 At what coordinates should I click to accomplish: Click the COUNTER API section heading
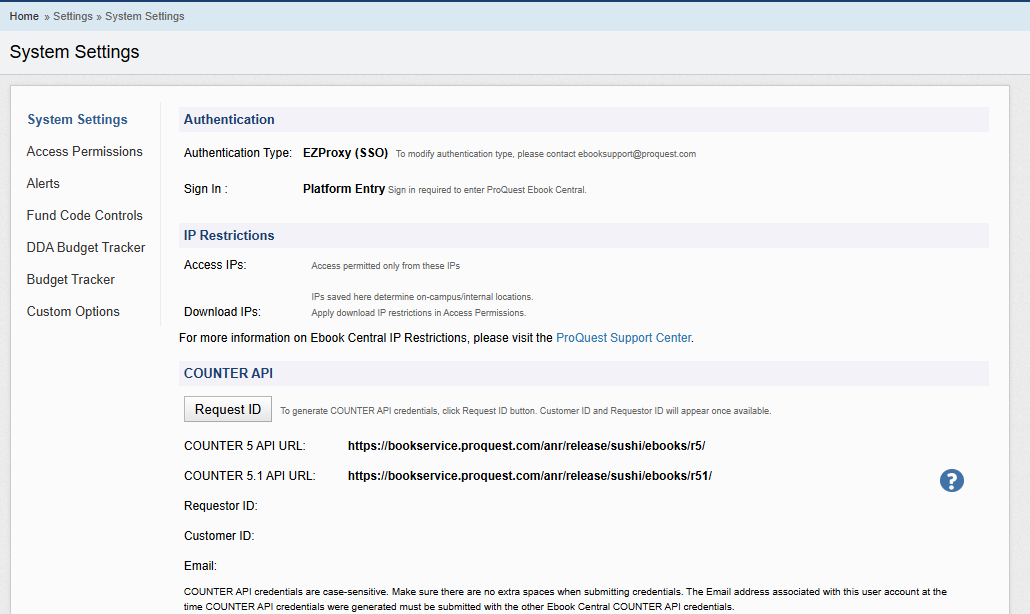click(x=228, y=373)
